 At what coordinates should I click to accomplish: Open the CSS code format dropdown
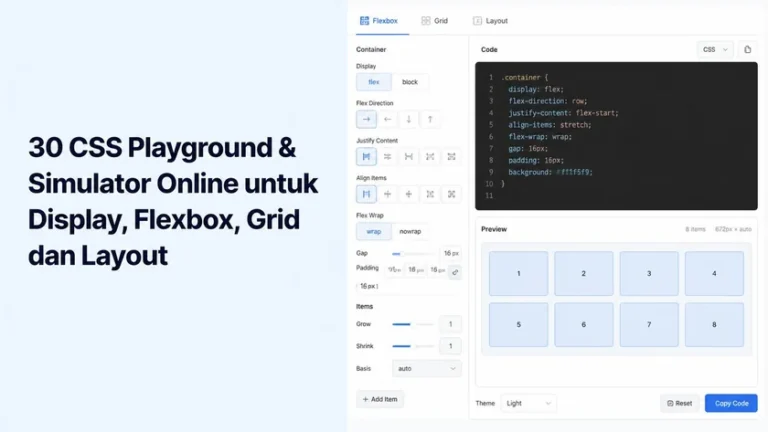click(715, 49)
